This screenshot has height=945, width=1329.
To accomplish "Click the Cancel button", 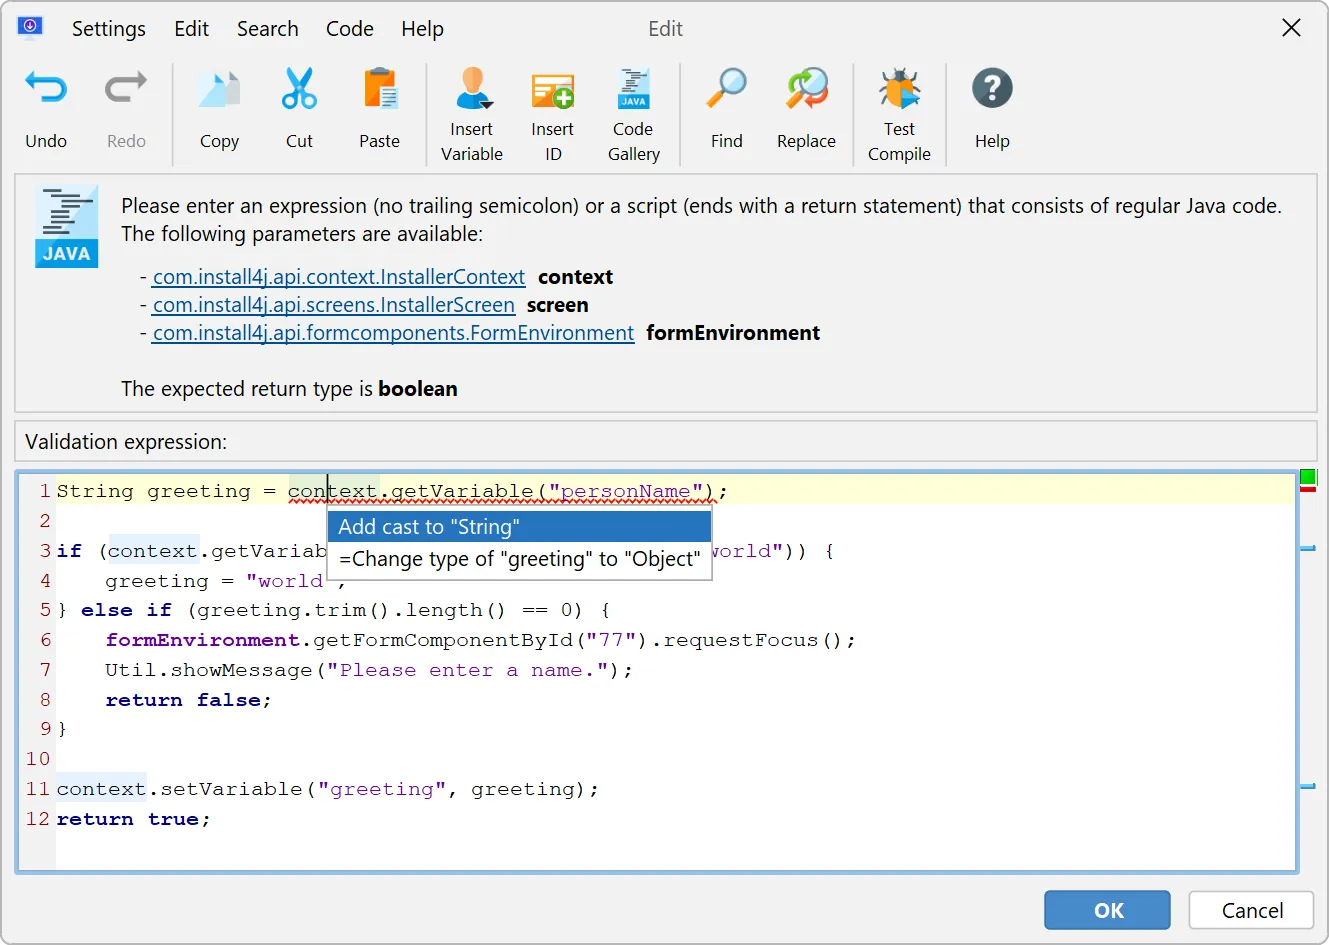I will click(x=1252, y=910).
